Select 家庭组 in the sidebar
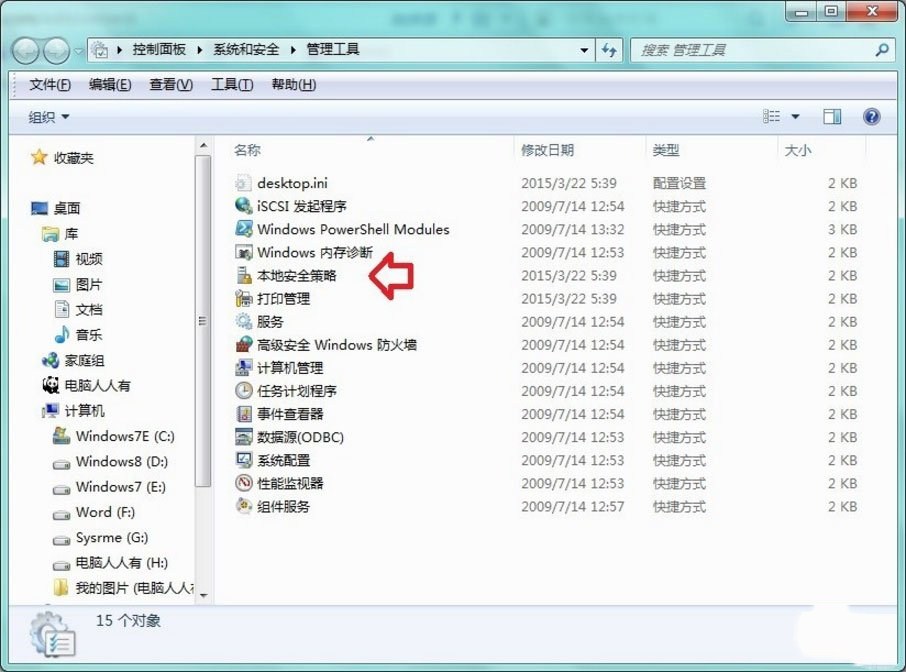The height and width of the screenshot is (672, 906). tap(73, 361)
